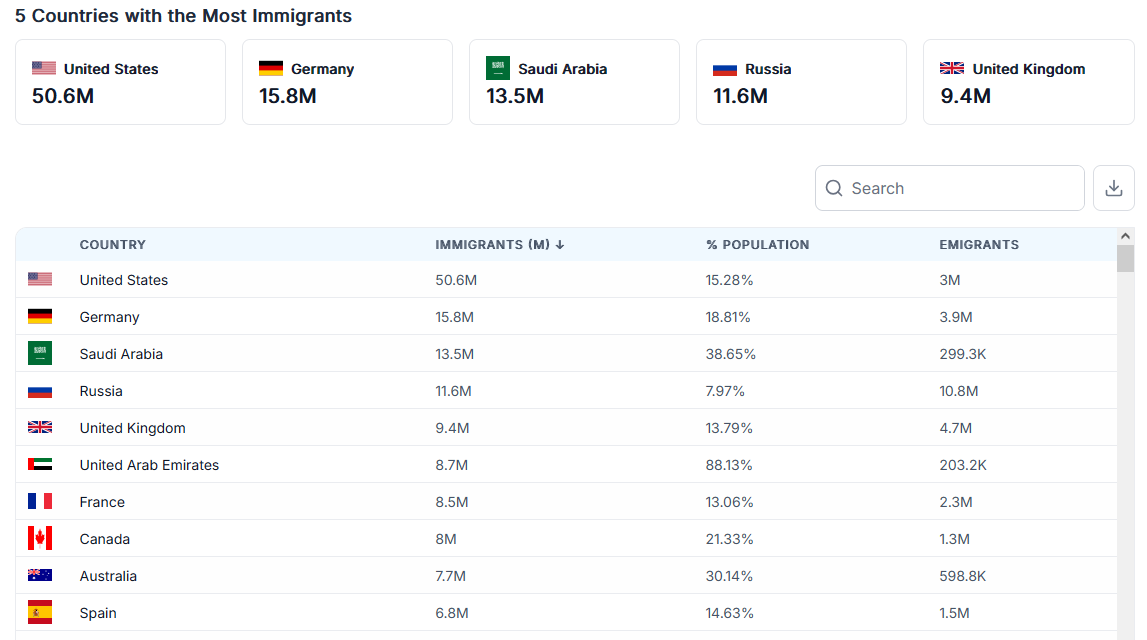This screenshot has width=1147, height=640.
Task: Click the 21.33% population value
Action: pyautogui.click(x=729, y=539)
